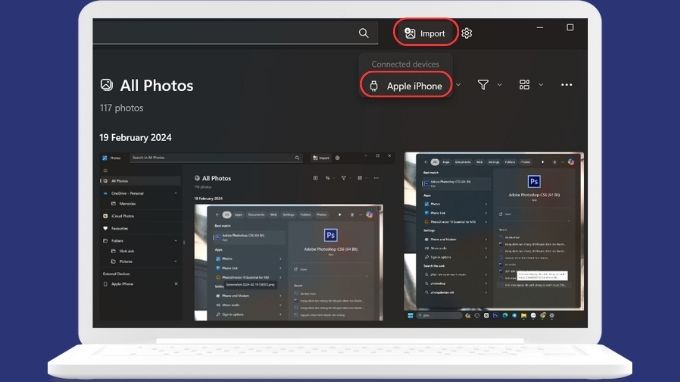
Task: Select Apple iPhone under Connected devices
Action: click(406, 86)
